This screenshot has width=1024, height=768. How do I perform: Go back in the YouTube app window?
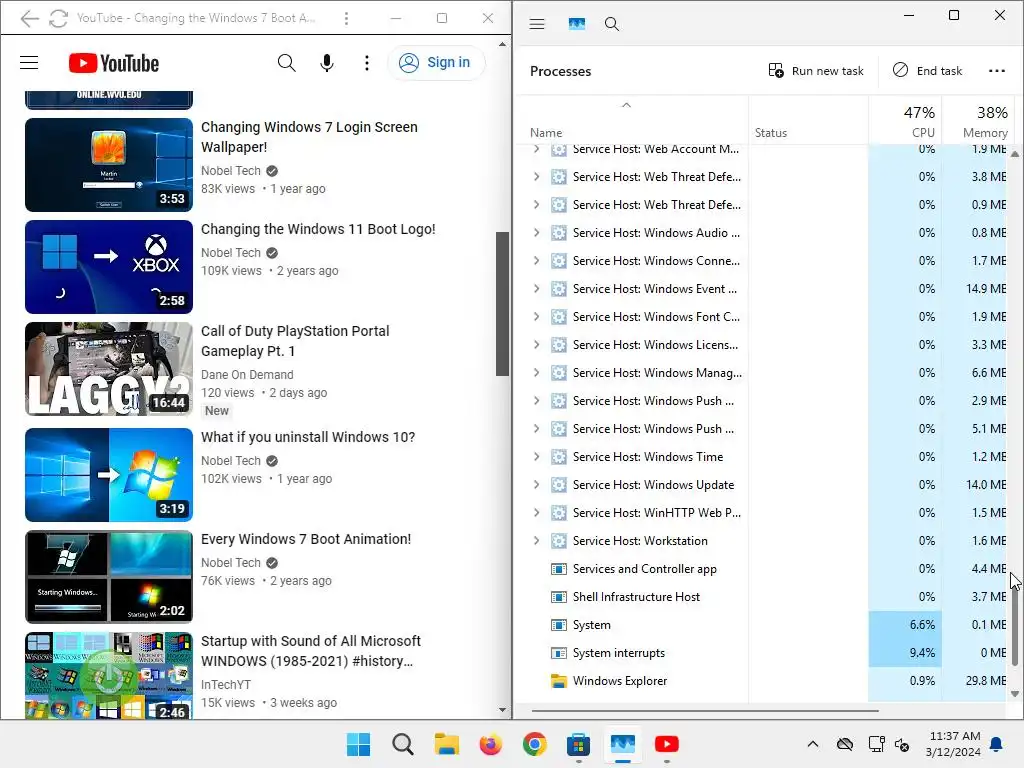(29, 18)
